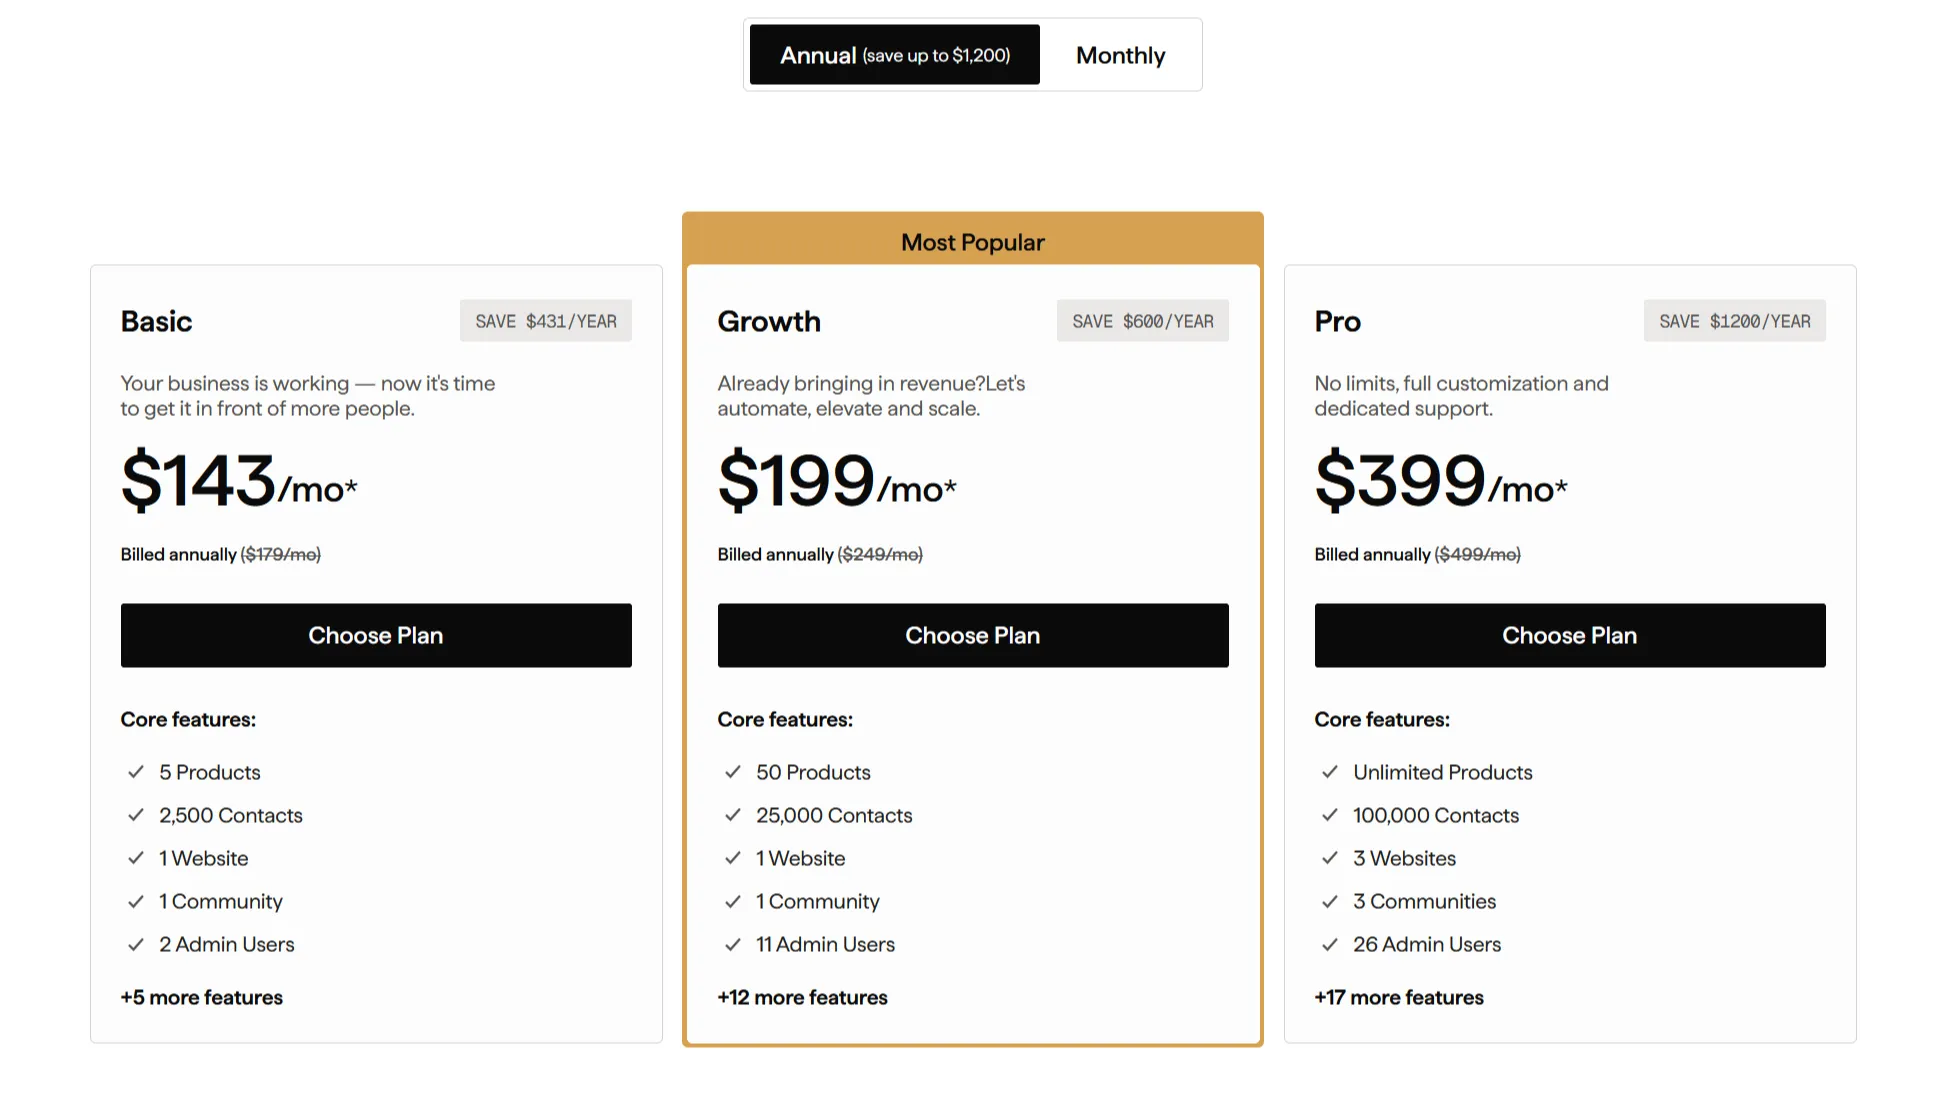Select the checkmark next to 1 Website in Basic
The width and height of the screenshot is (1956, 1113).
tap(136, 858)
